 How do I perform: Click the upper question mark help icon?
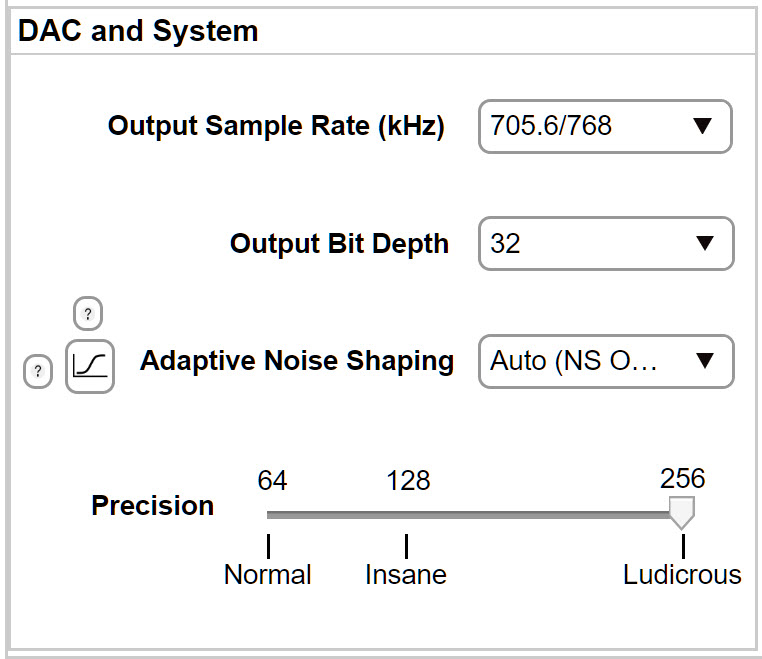click(x=88, y=313)
